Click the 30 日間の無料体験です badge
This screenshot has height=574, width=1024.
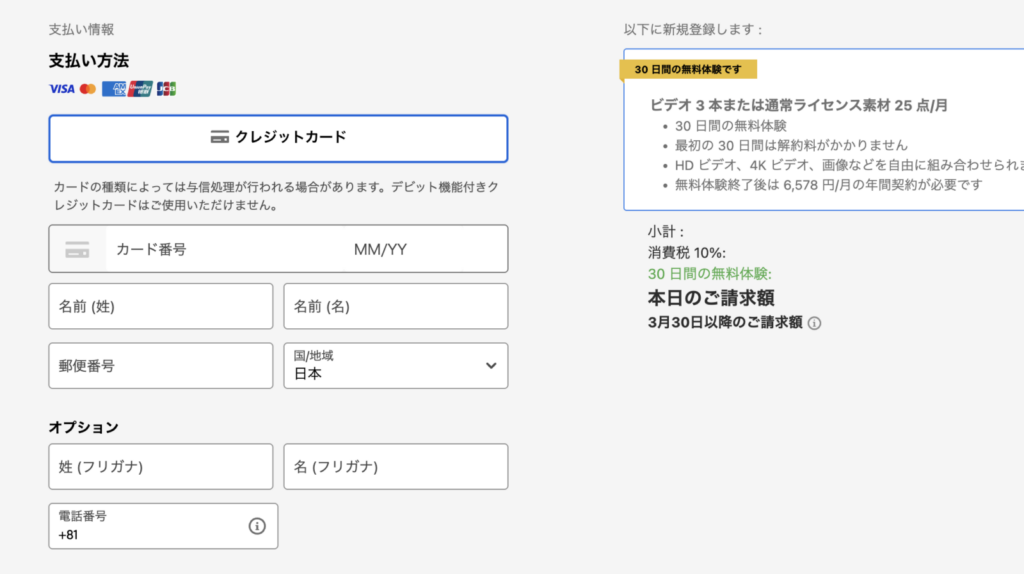click(x=688, y=69)
